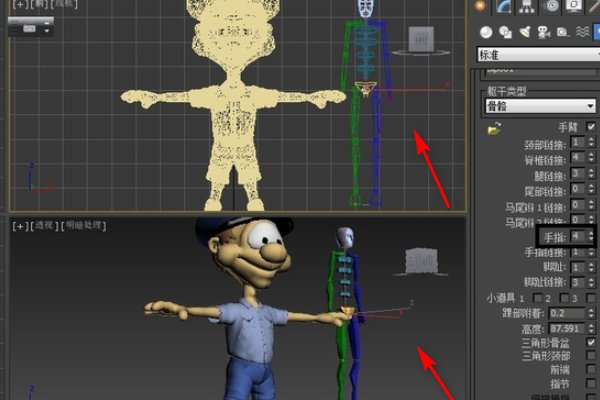Screen dimensions: 600x400
Task: Open the 骨骼 body type dropdown
Action: point(540,106)
